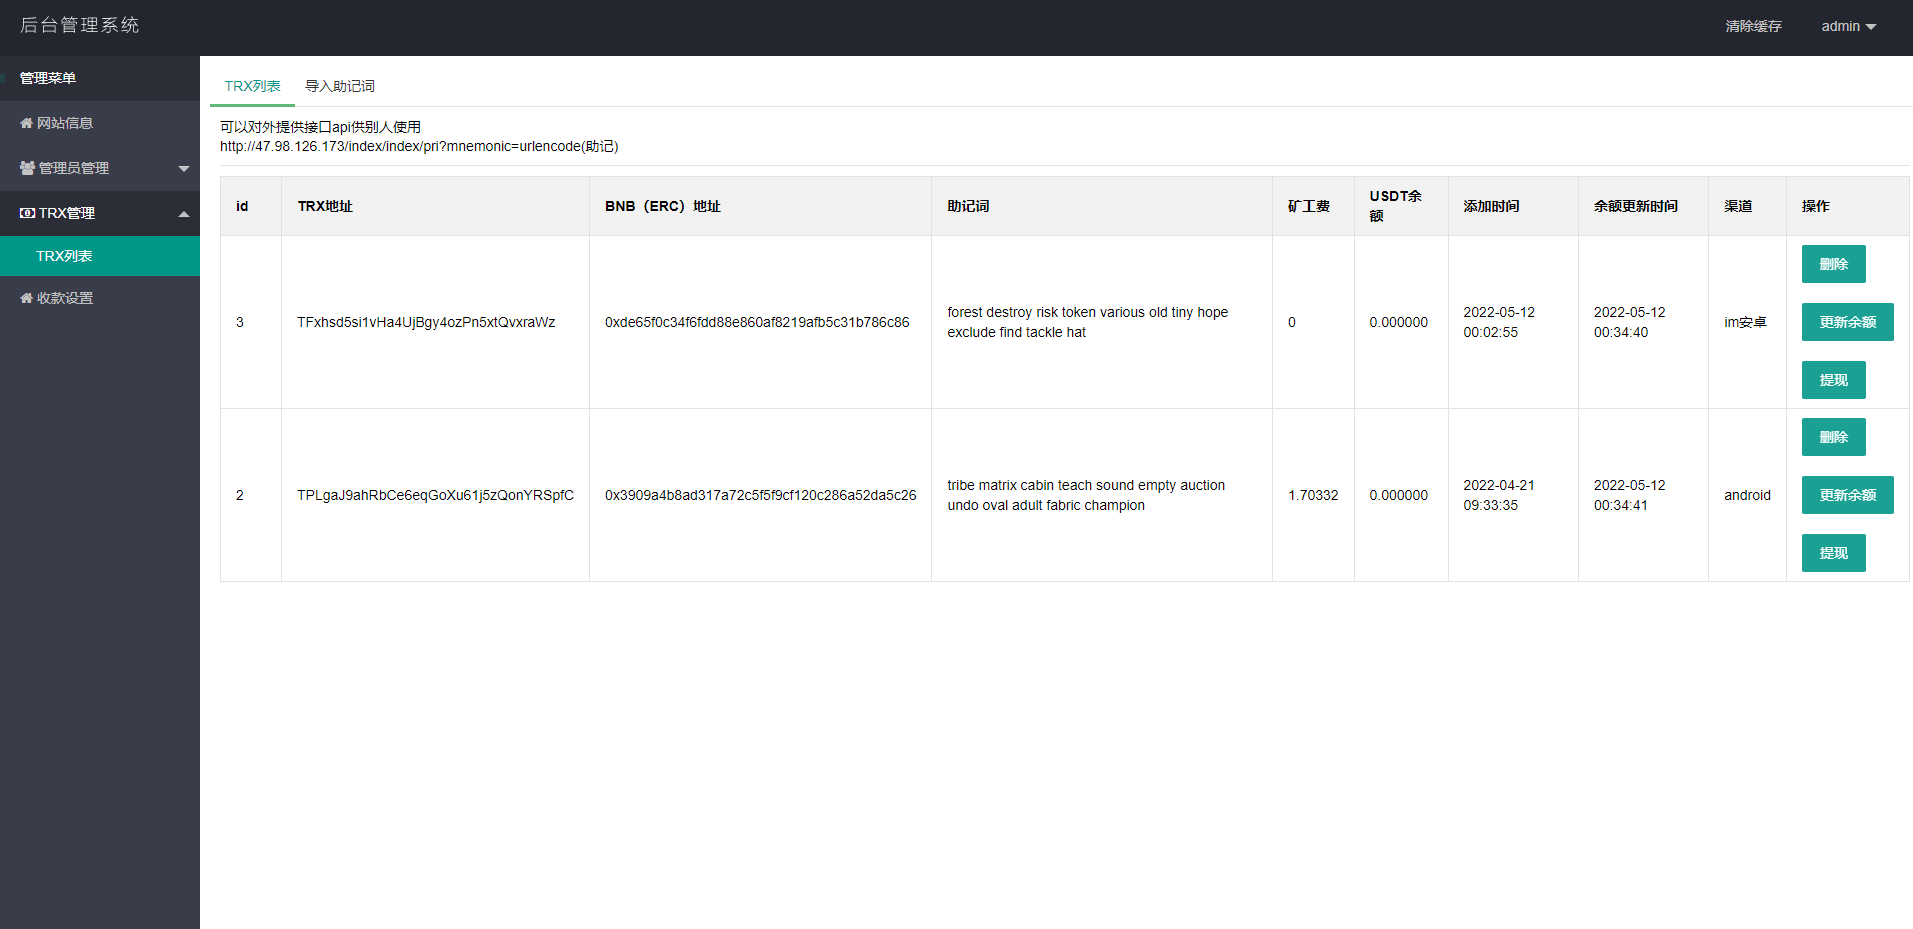Click mnemonic starting 'tribe matrix cabin'
This screenshot has width=1913, height=929.
(x=1086, y=495)
